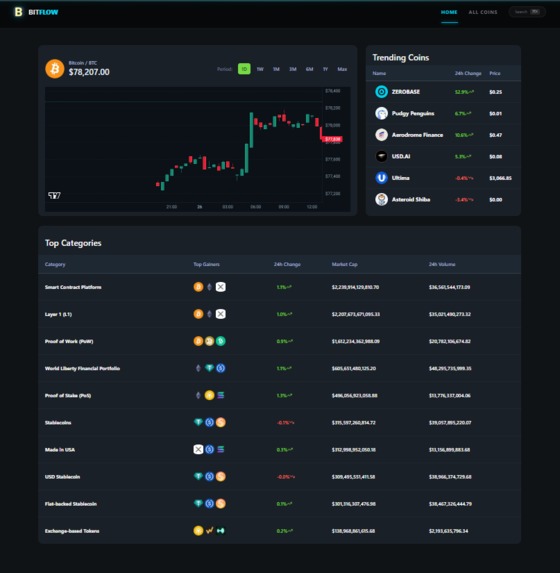Open the Aerodrome Finance coin icon
560x573 pixels.
coord(381,135)
